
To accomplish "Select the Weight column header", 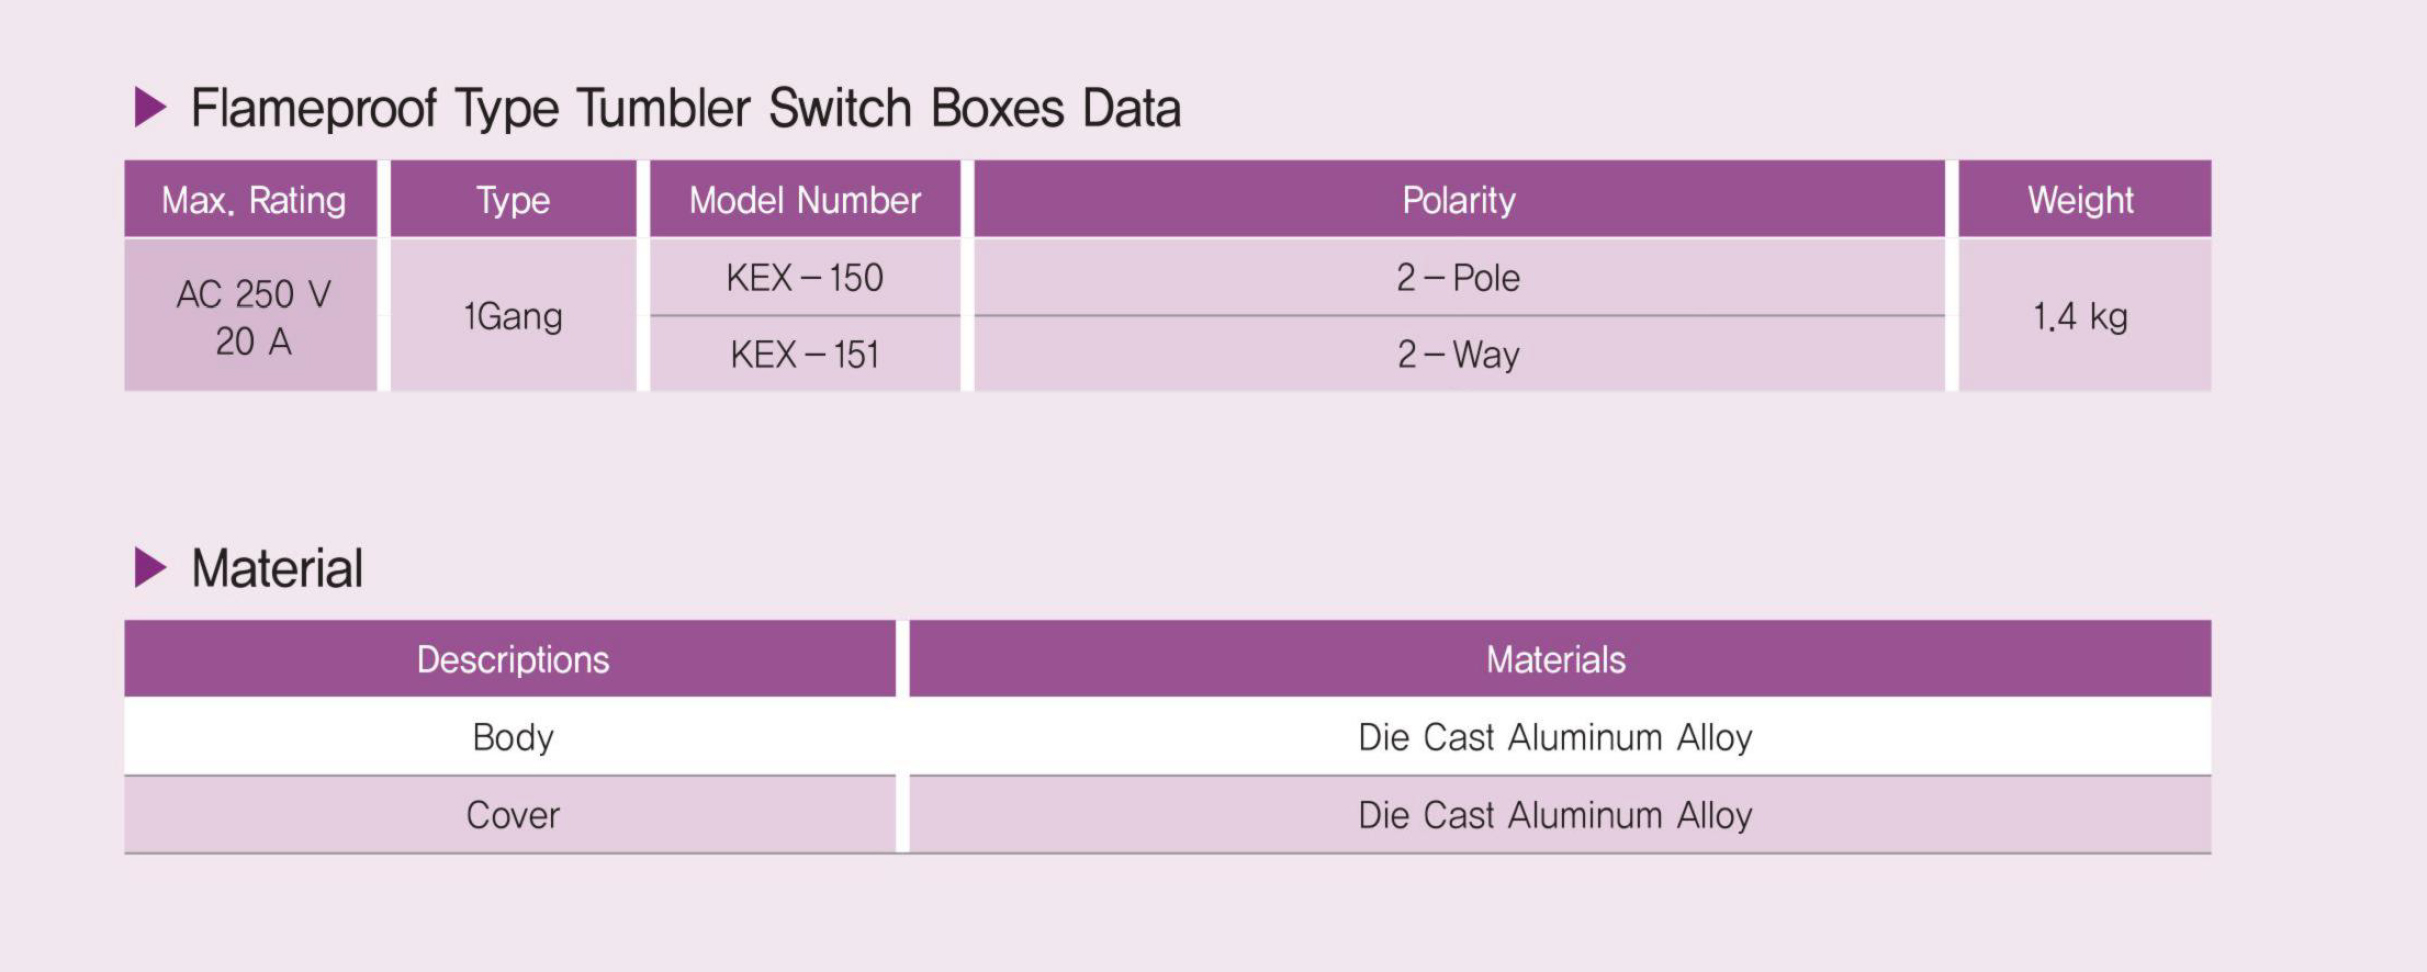I will click(x=2085, y=199).
